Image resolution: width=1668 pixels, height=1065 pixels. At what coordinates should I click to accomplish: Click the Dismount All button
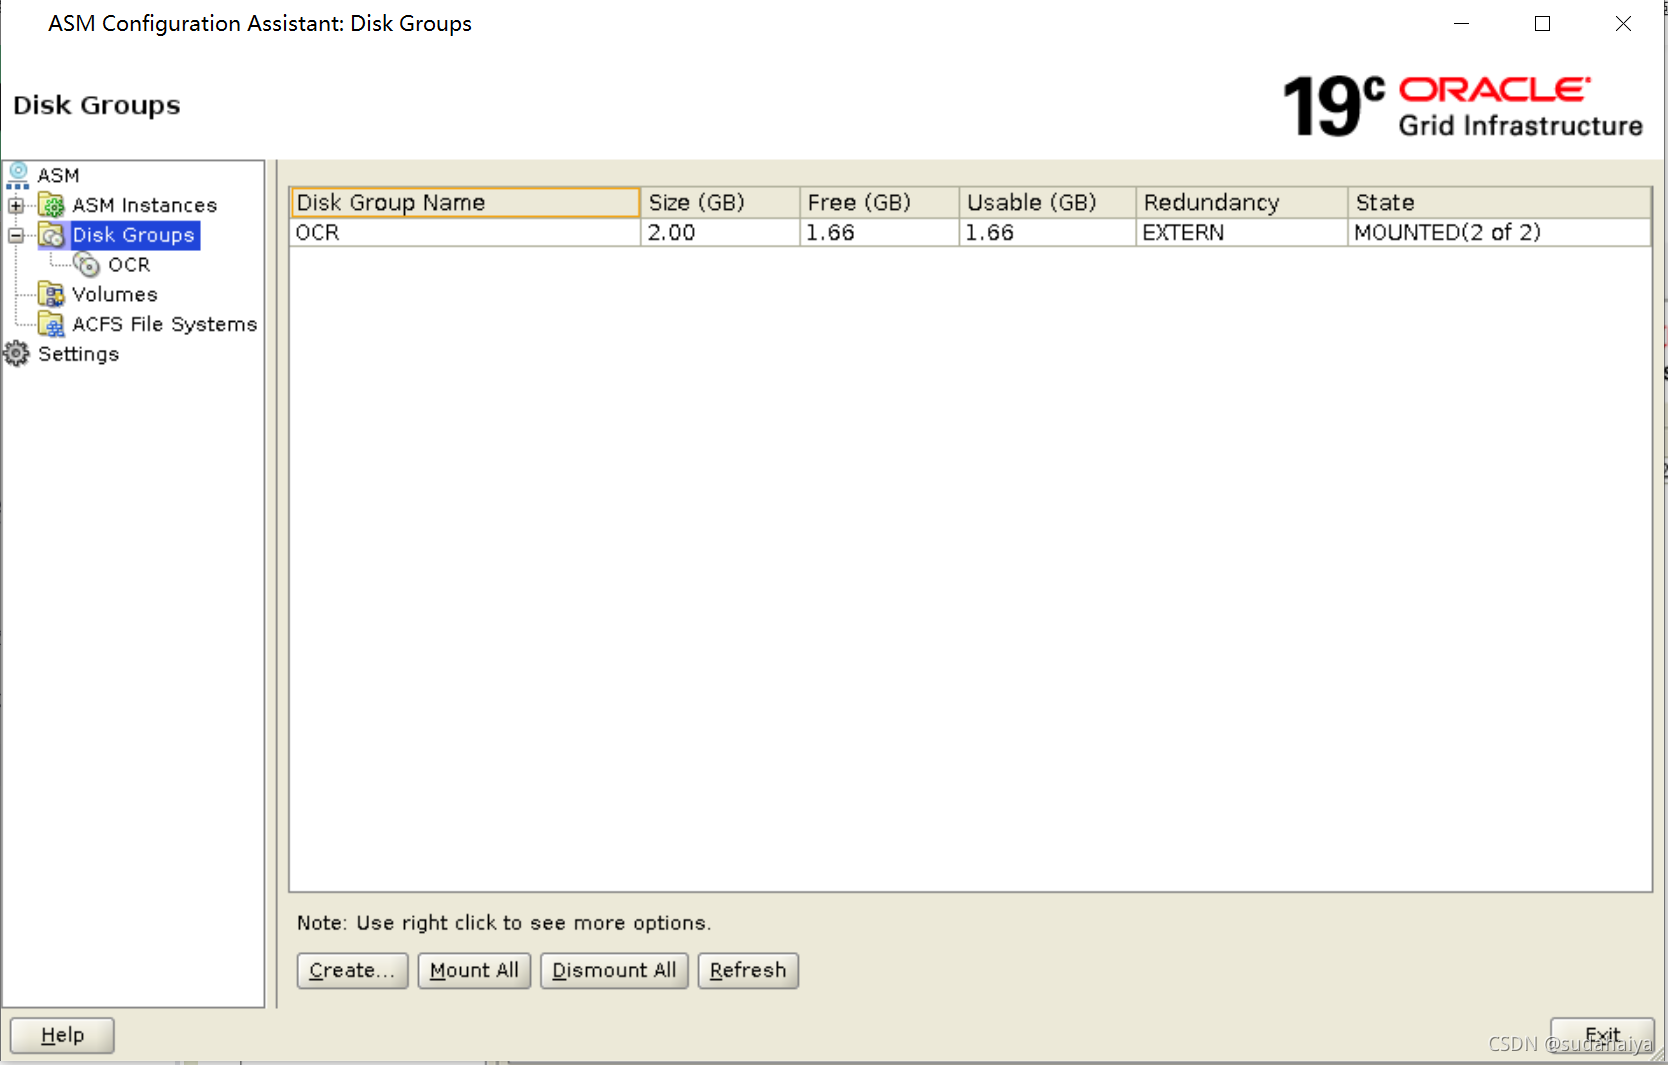614,970
